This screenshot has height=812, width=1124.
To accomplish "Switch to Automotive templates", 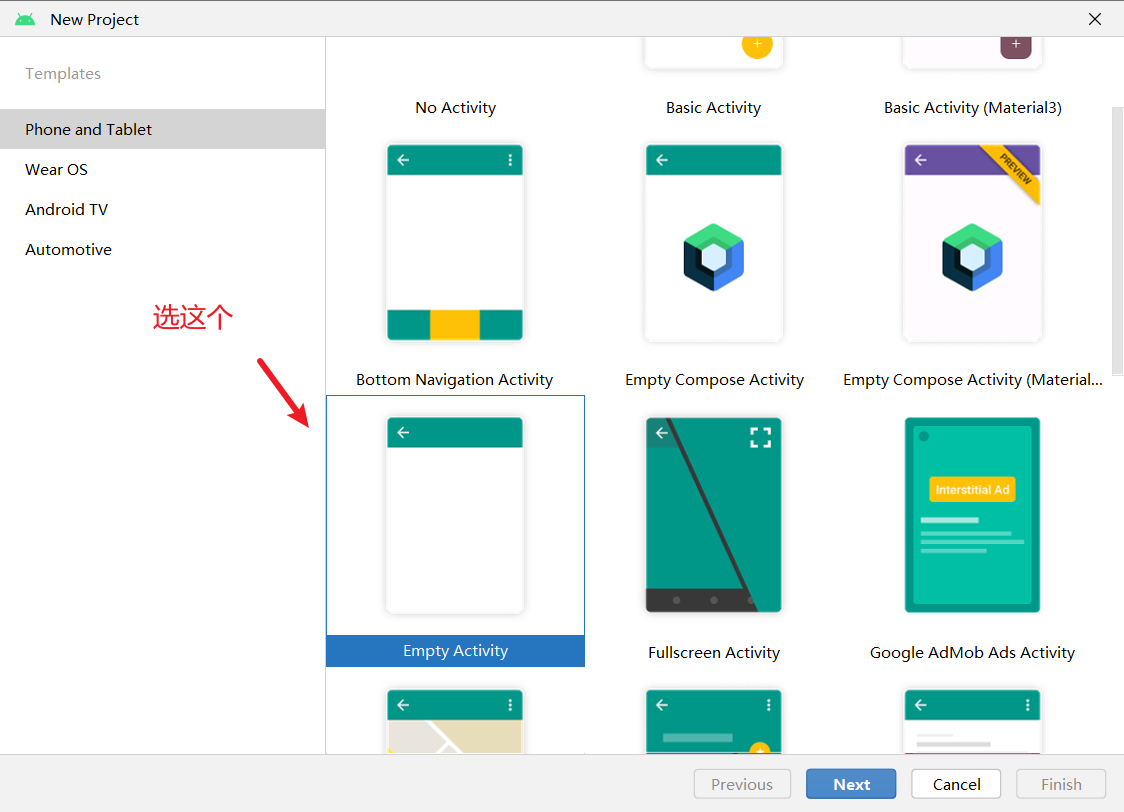I will [x=163, y=249].
